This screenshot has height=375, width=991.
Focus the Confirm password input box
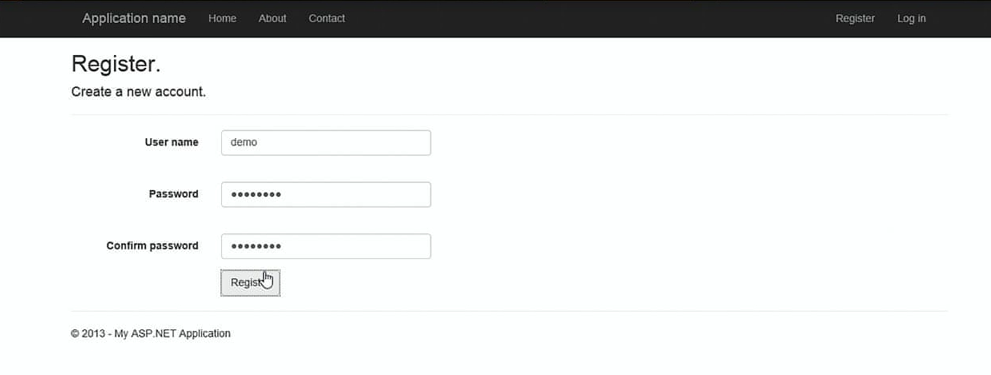tap(326, 246)
